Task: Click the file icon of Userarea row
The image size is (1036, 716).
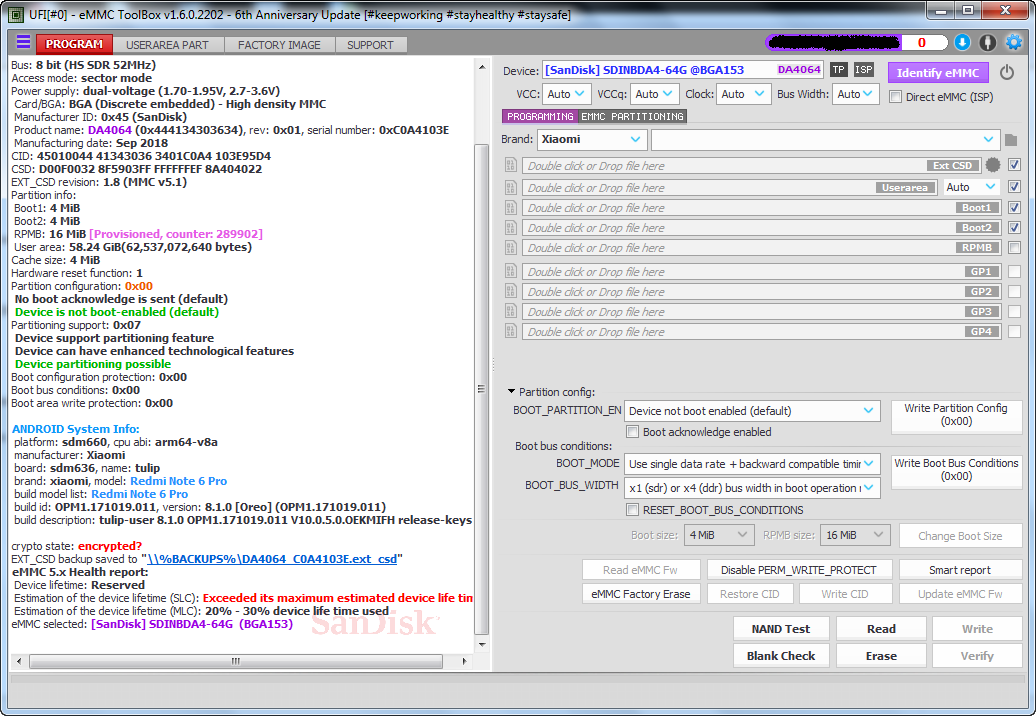Action: [511, 188]
